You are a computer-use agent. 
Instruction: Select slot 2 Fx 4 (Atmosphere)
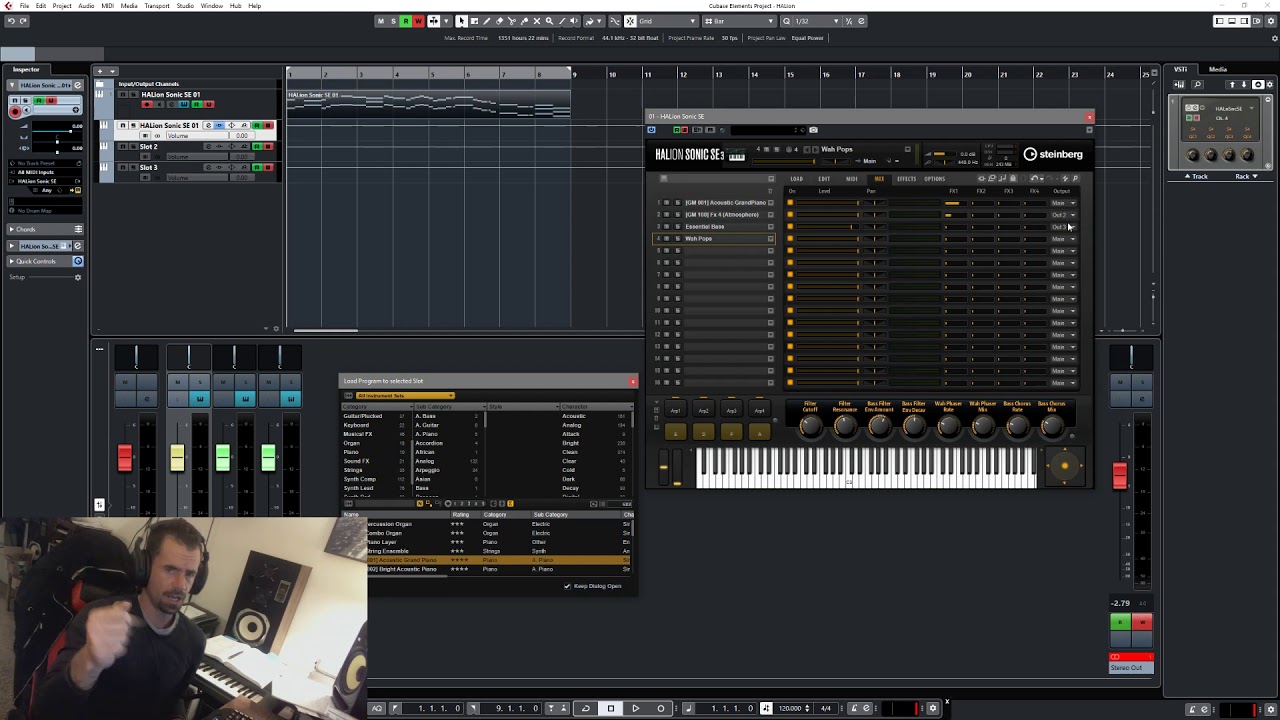(722, 215)
